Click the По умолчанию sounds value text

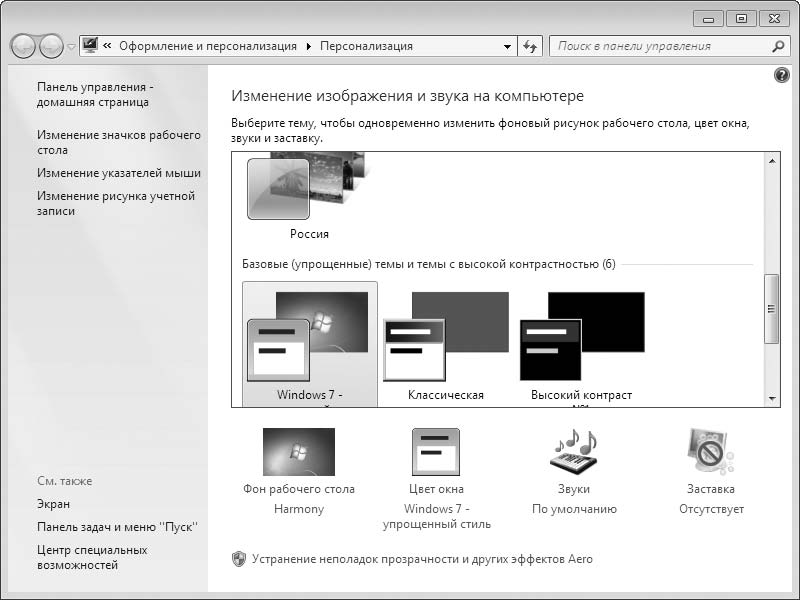click(574, 509)
